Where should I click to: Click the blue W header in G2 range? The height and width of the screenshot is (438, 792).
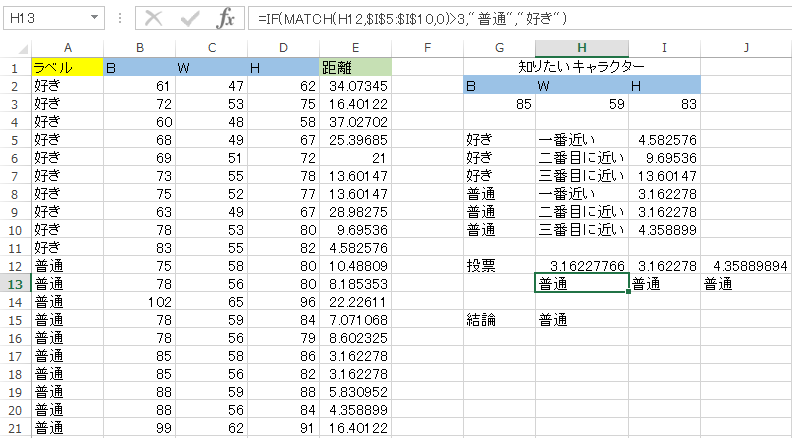click(582, 85)
